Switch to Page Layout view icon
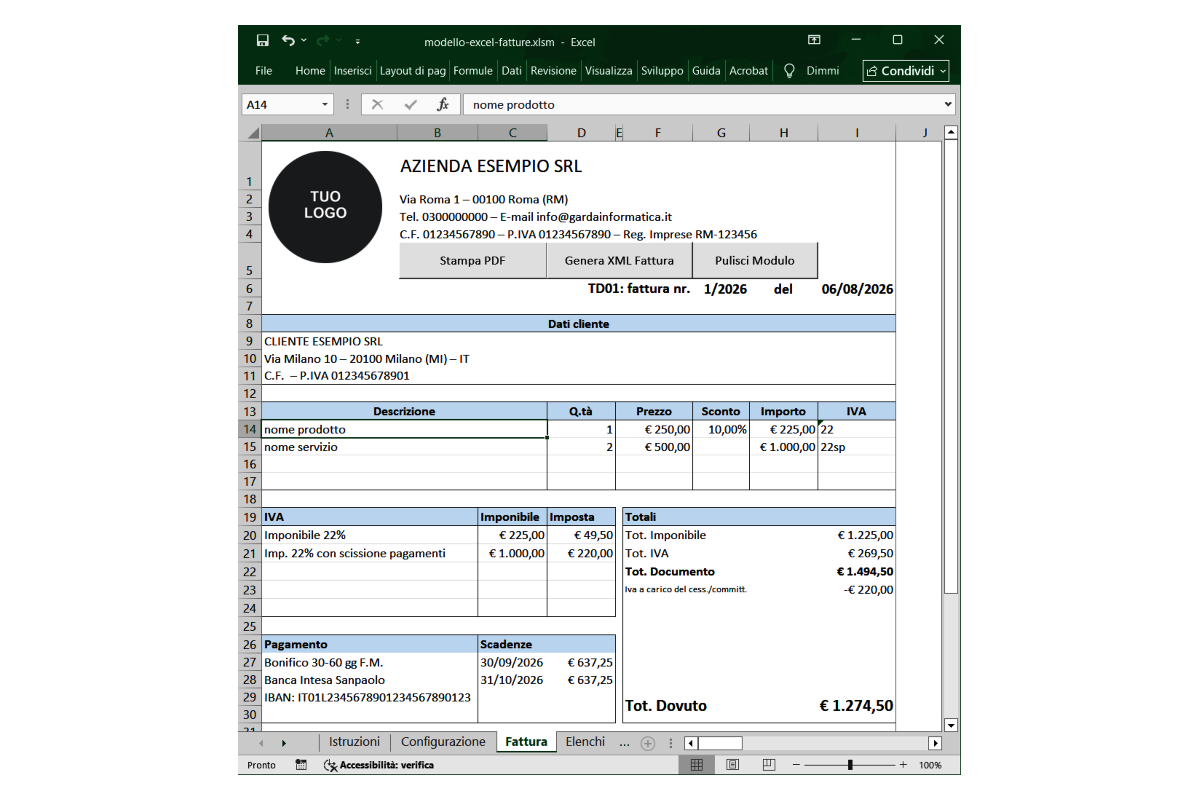 click(732, 765)
